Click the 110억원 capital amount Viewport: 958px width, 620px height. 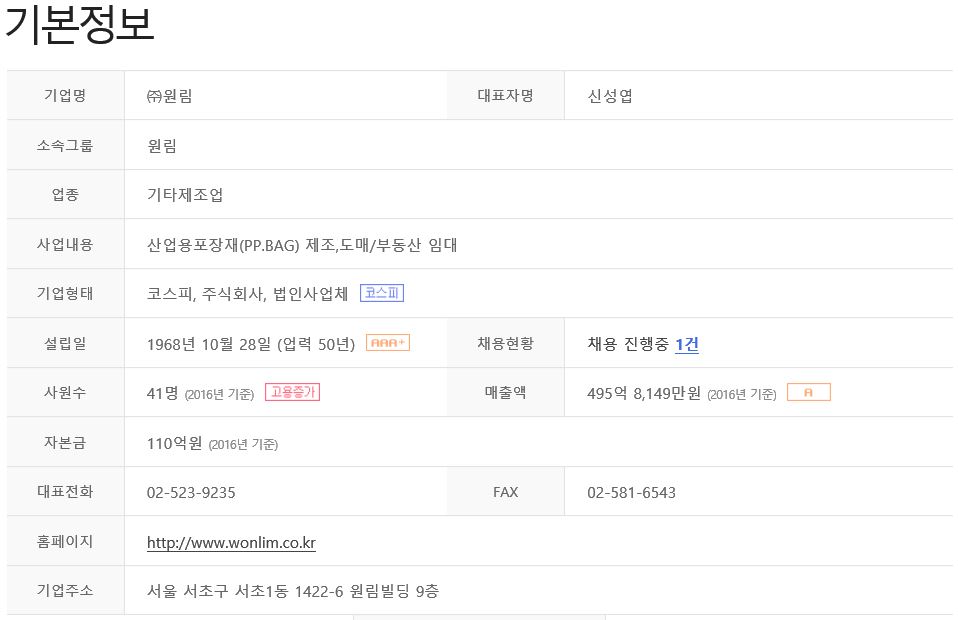174,443
